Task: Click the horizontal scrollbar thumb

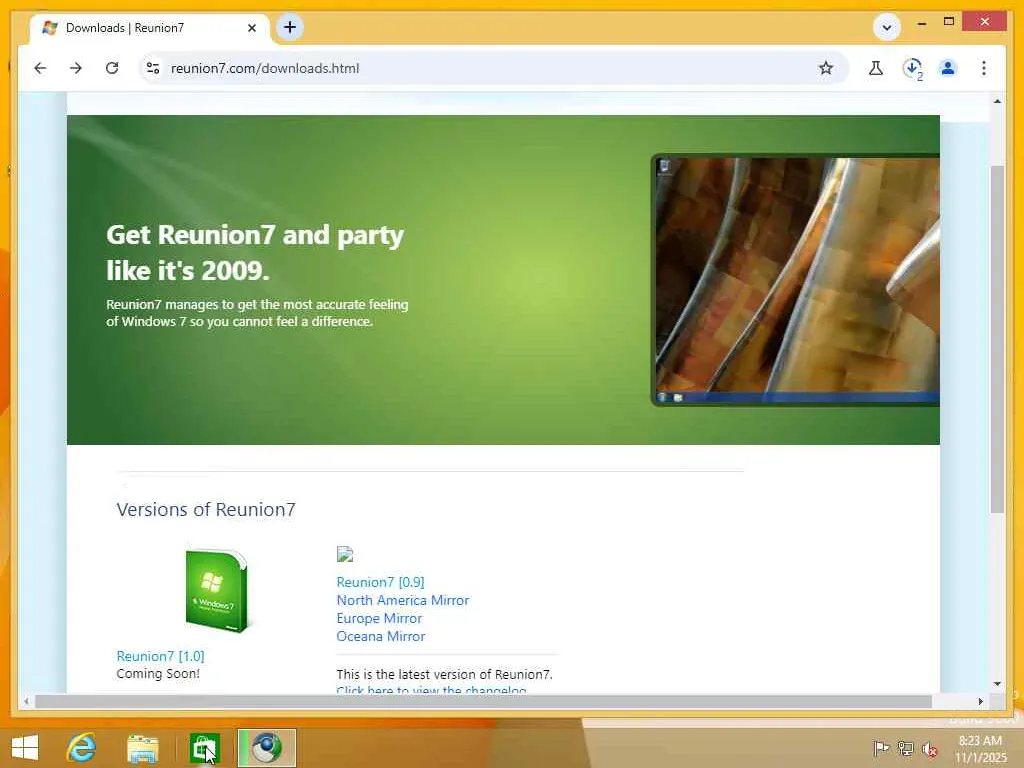Action: click(483, 701)
